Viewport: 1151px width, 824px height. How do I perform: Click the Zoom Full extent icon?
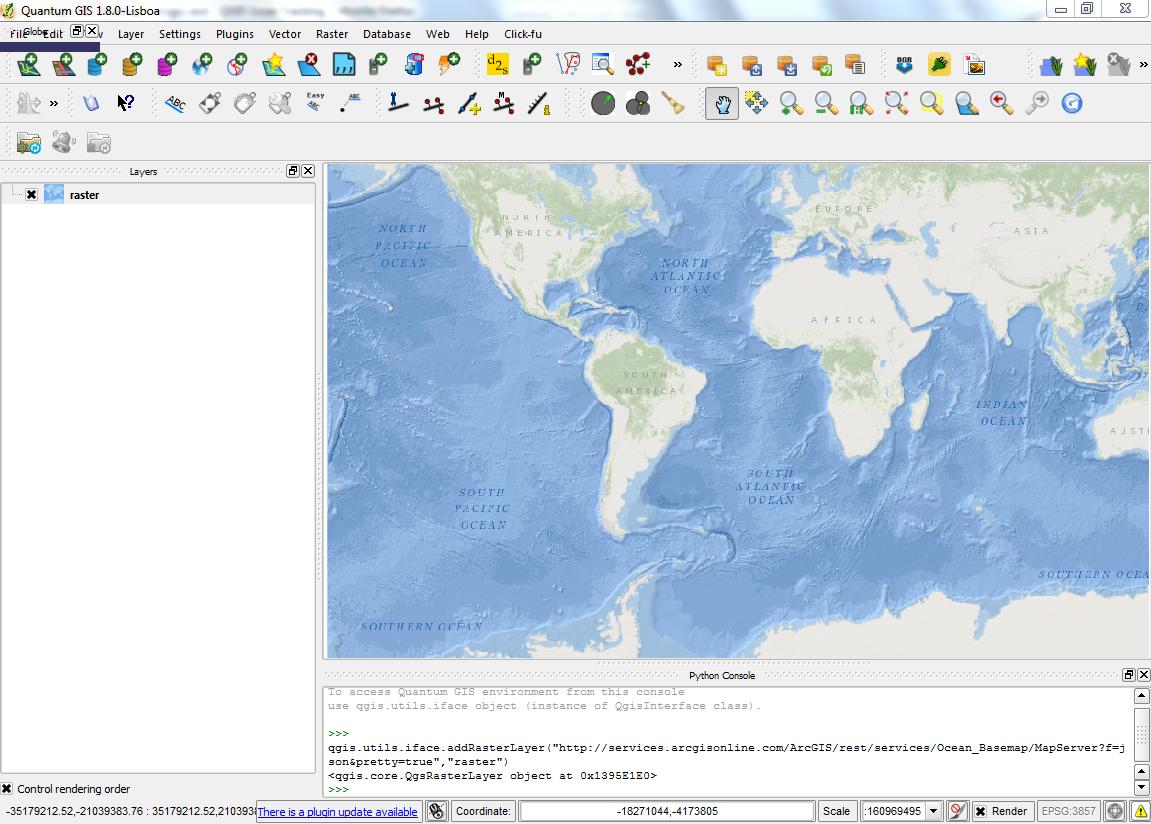pos(896,103)
